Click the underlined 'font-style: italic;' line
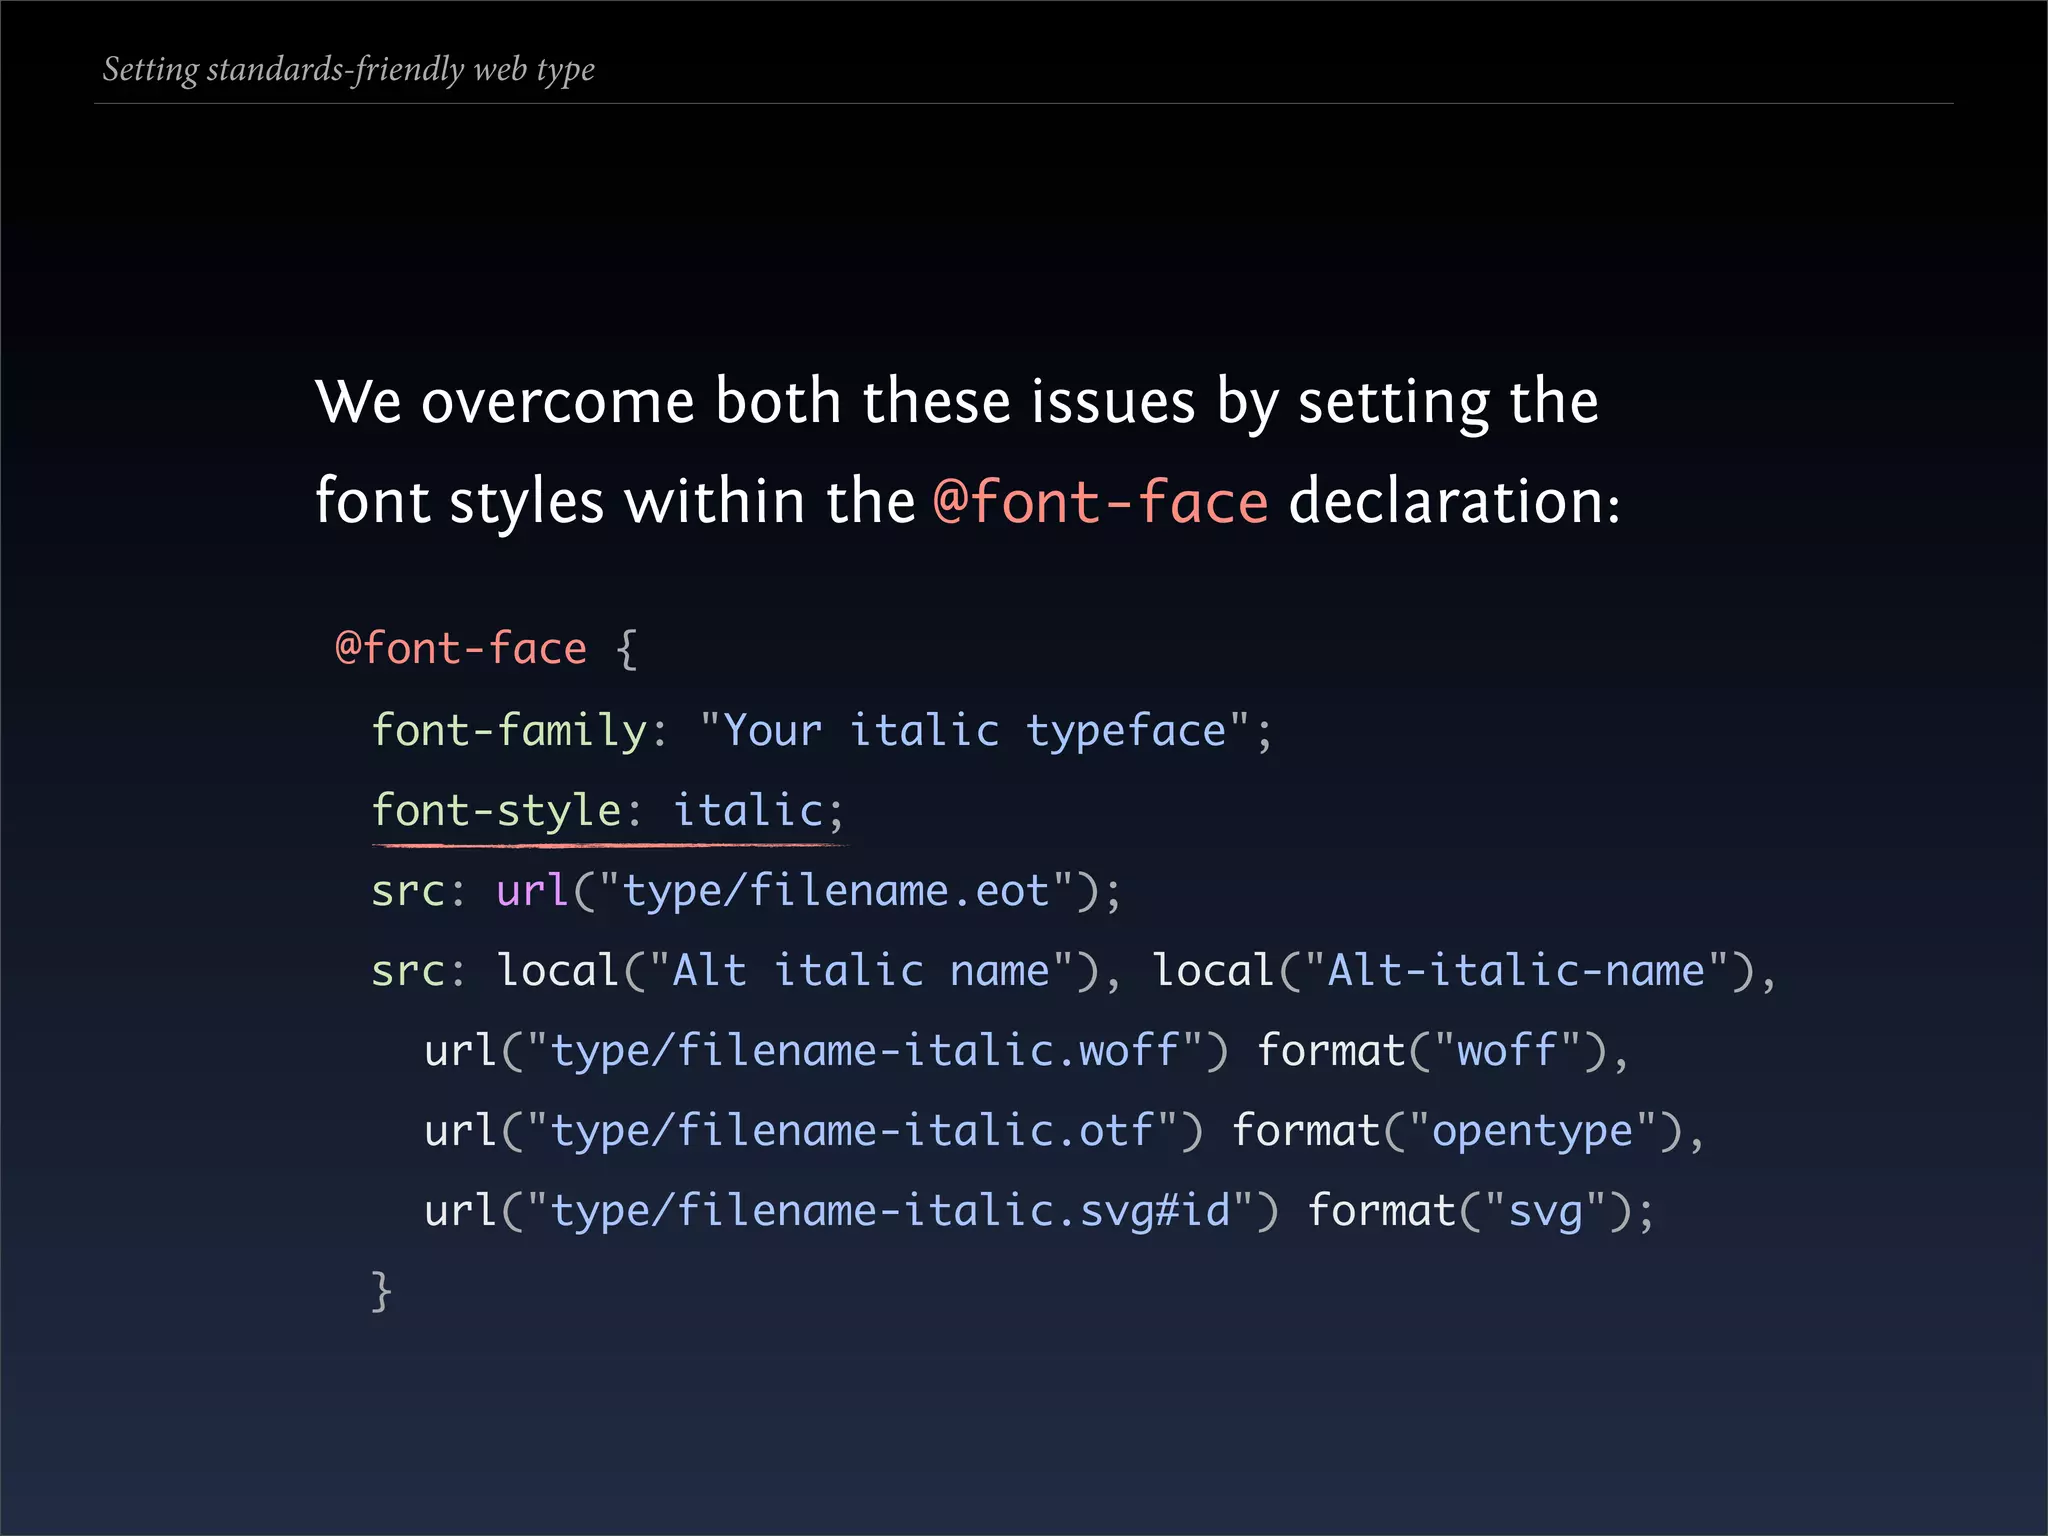Image resolution: width=2048 pixels, height=1536 pixels. (608, 811)
